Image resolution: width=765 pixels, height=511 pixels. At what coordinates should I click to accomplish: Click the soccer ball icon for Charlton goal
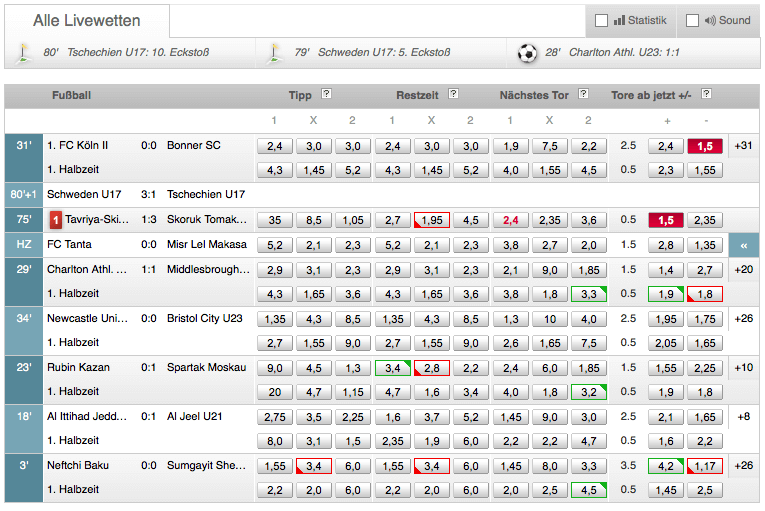[x=527, y=53]
